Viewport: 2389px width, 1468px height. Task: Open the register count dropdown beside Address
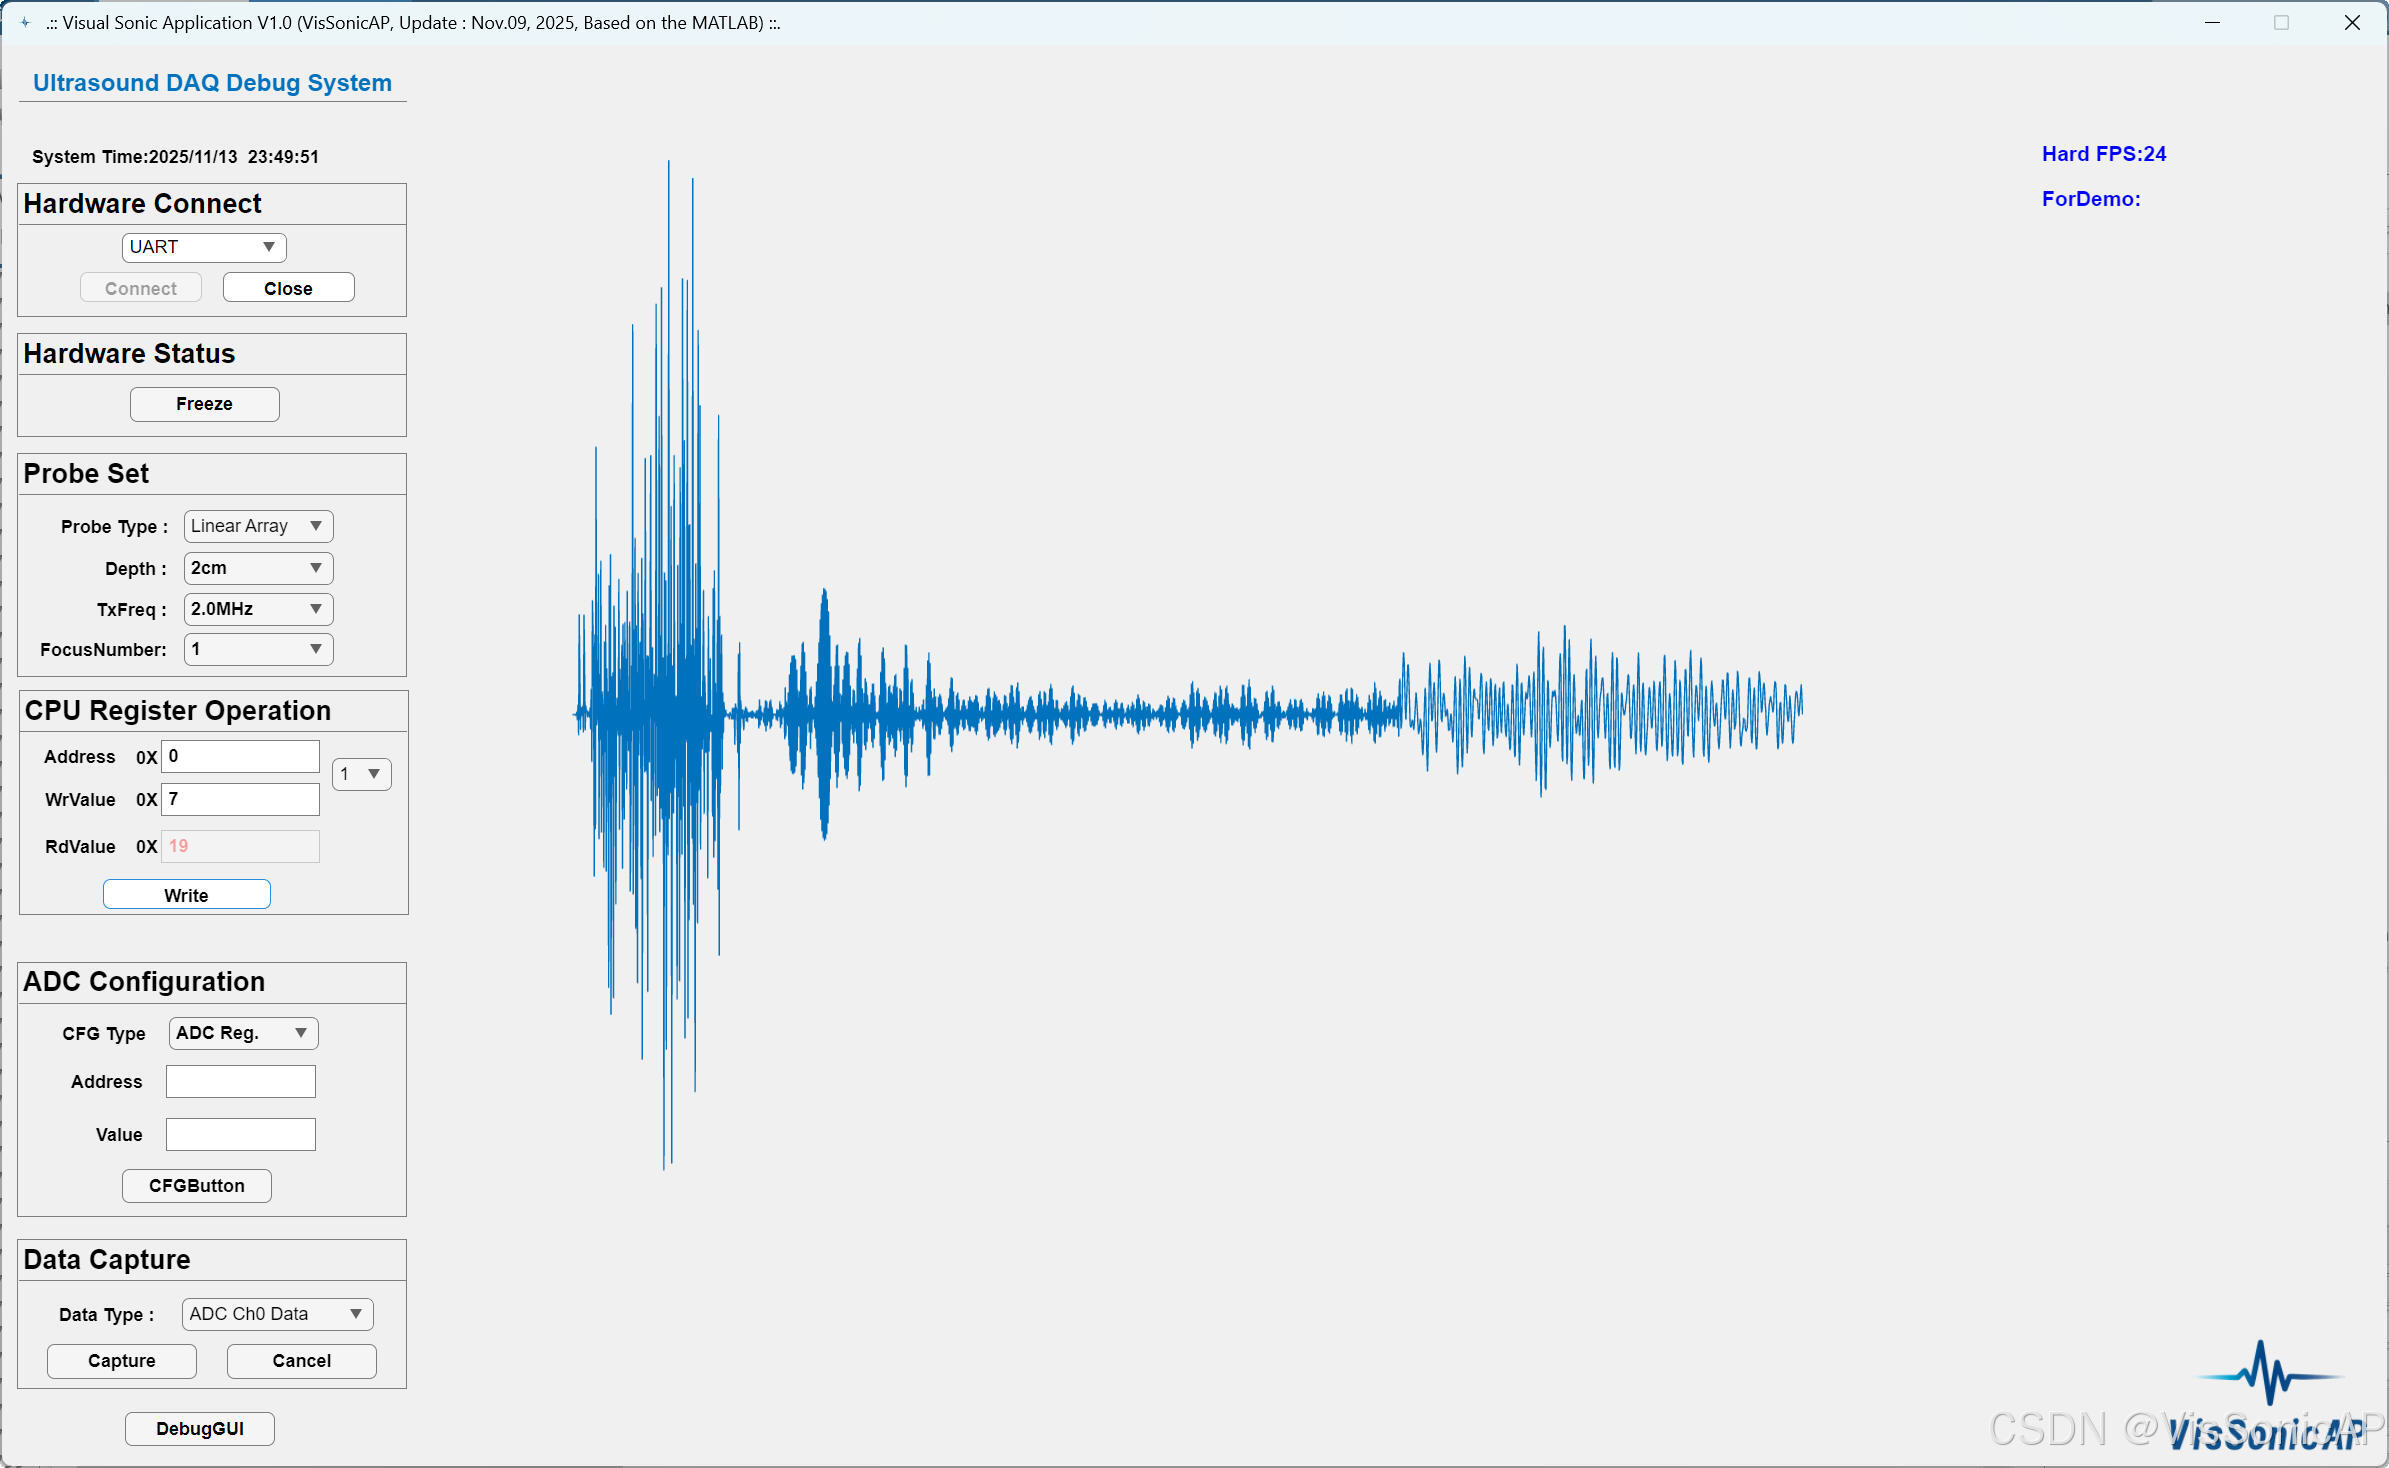point(361,774)
